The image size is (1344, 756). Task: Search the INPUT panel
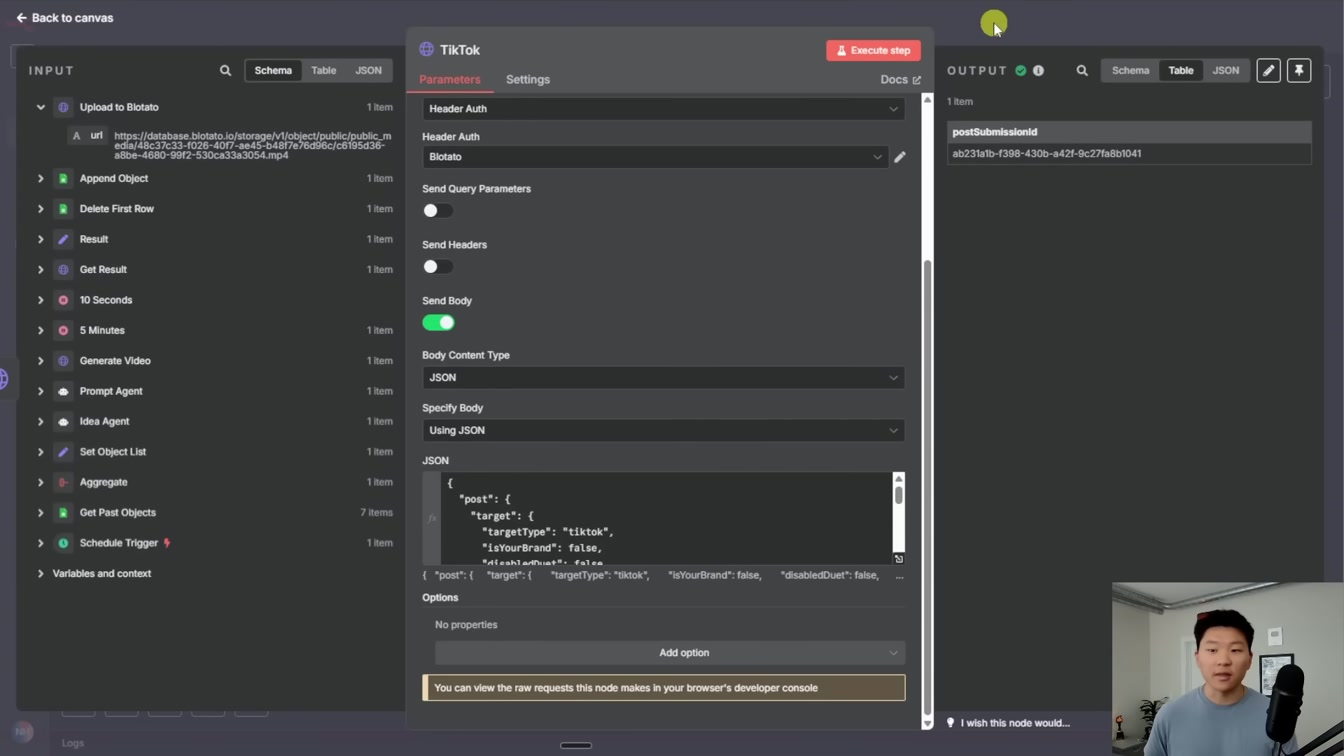coord(225,71)
